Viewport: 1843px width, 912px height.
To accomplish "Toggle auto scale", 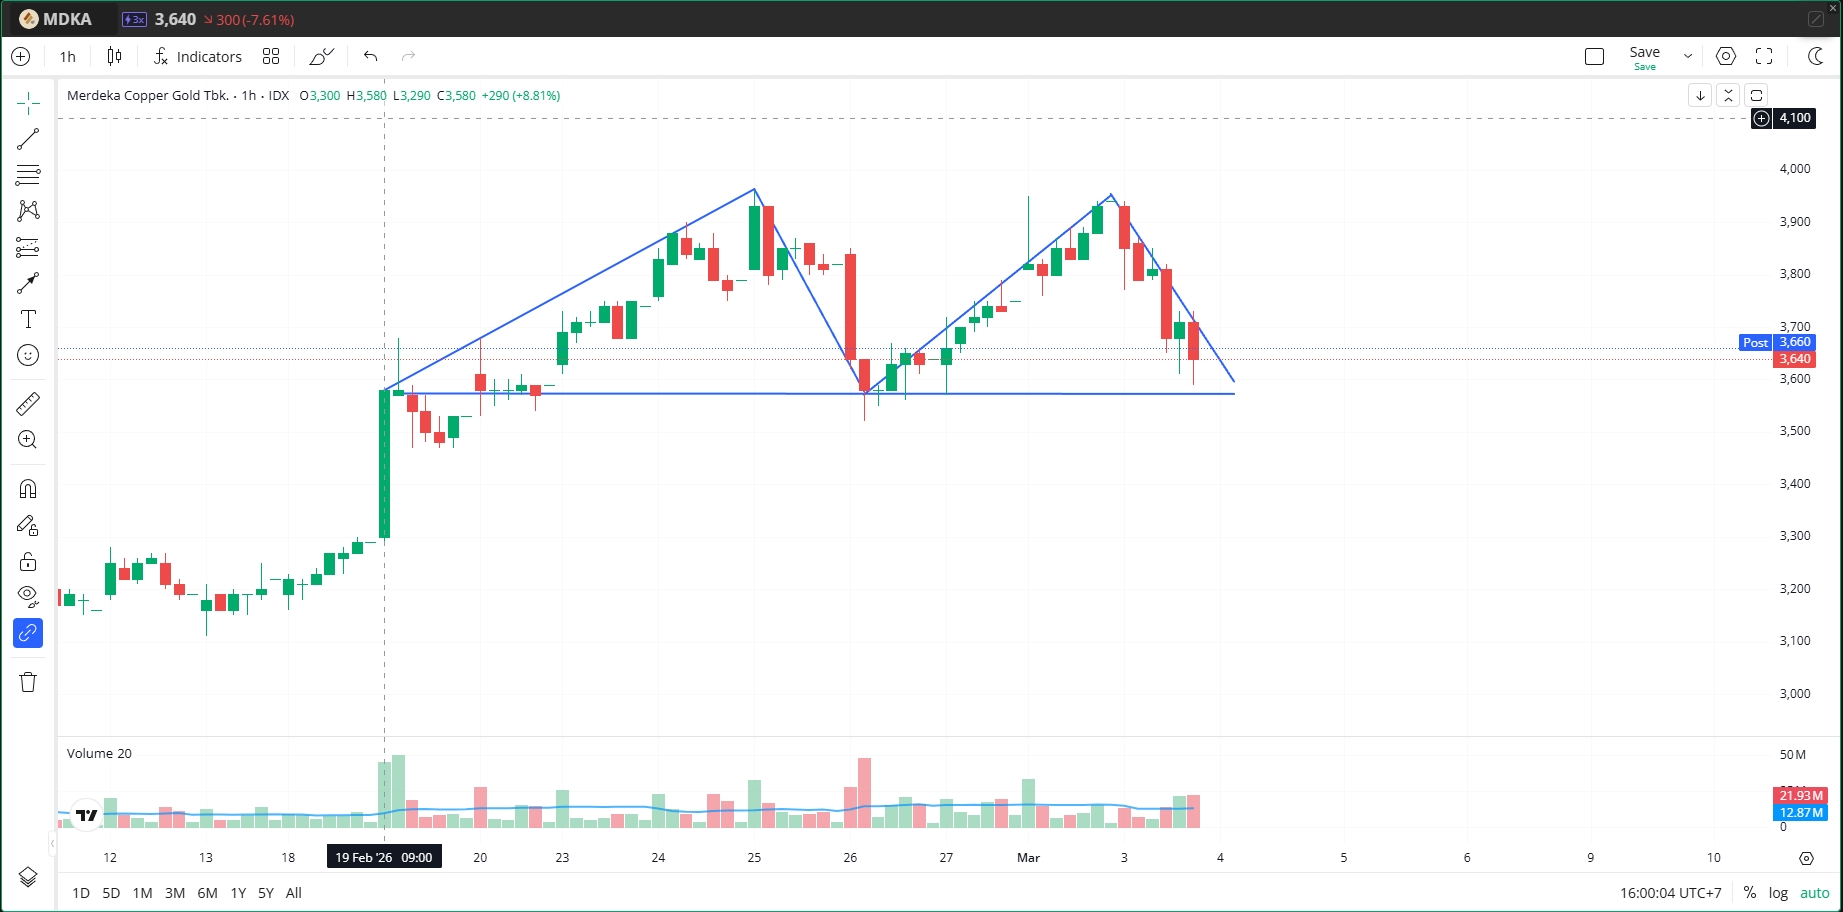I will [x=1815, y=893].
